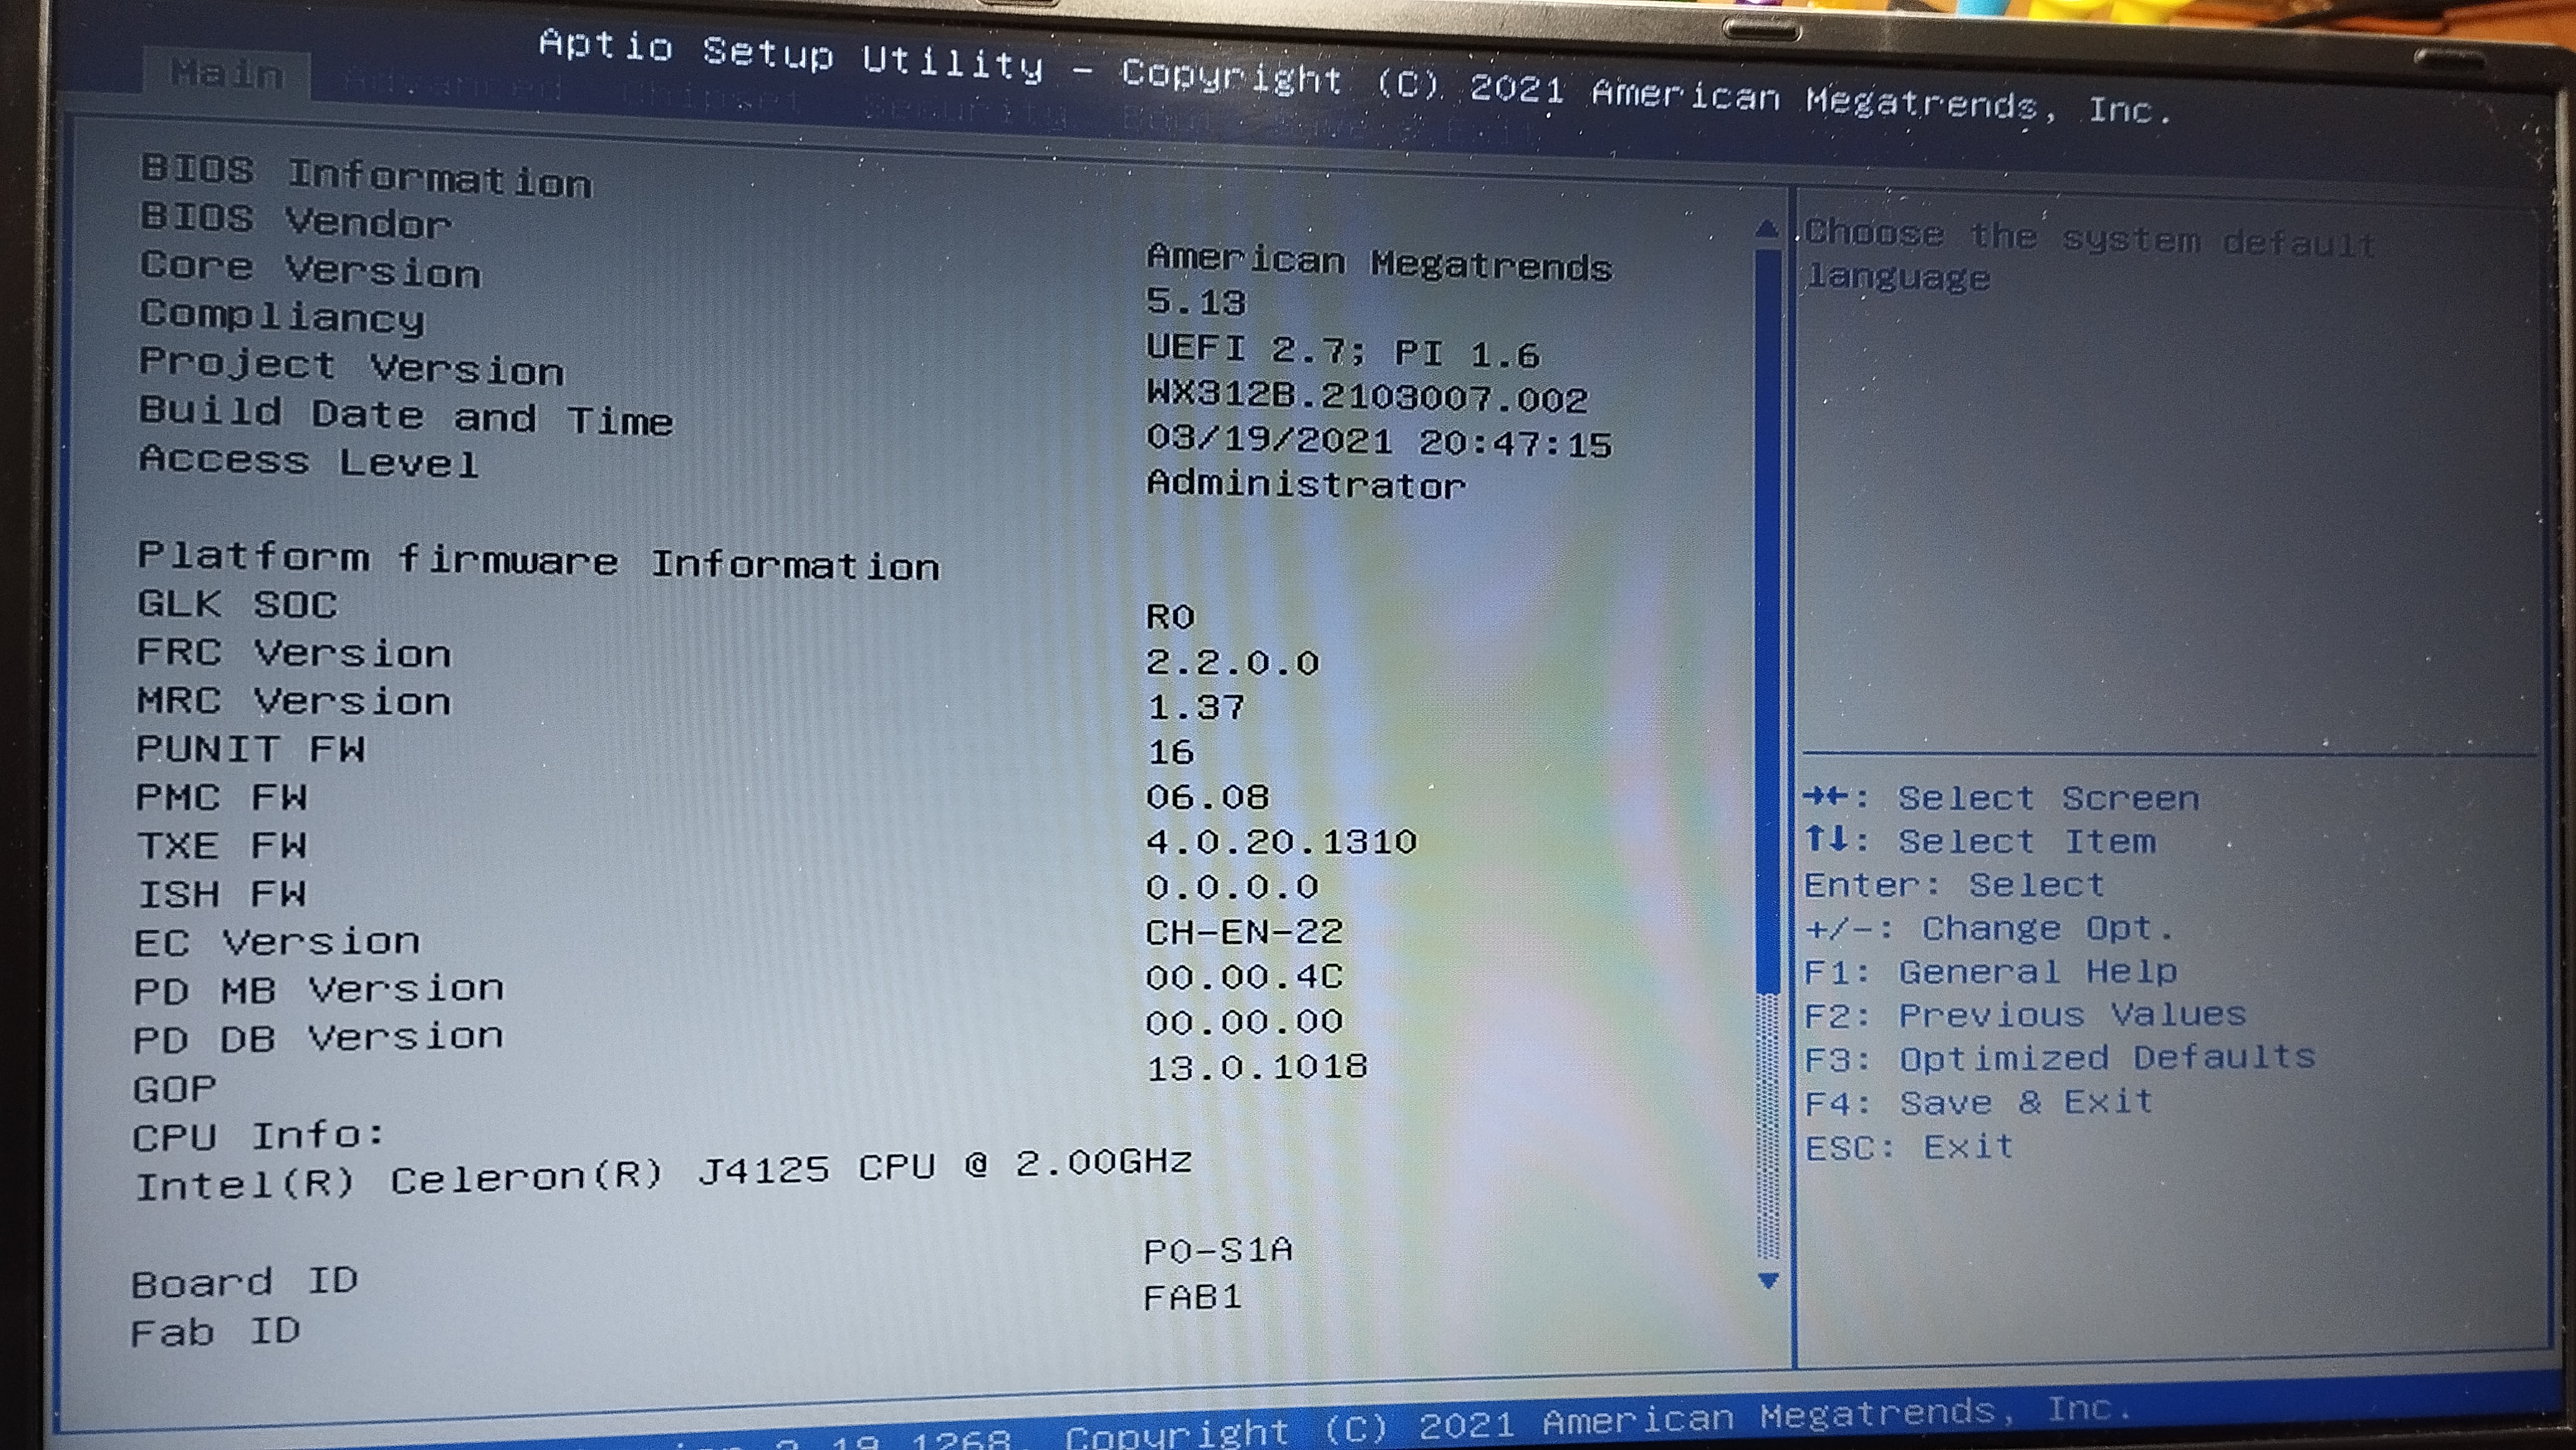Click F2: Previous Values
This screenshot has width=2576, height=1450.
[2024, 1015]
